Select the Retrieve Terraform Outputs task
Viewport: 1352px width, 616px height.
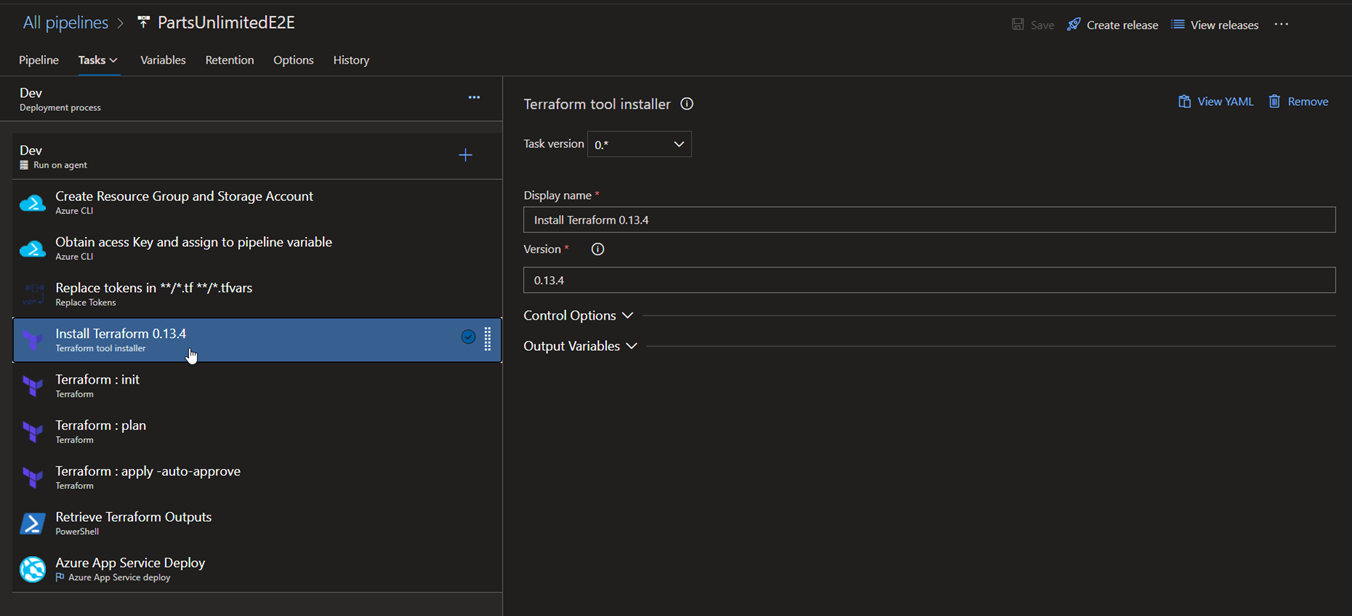coord(257,524)
